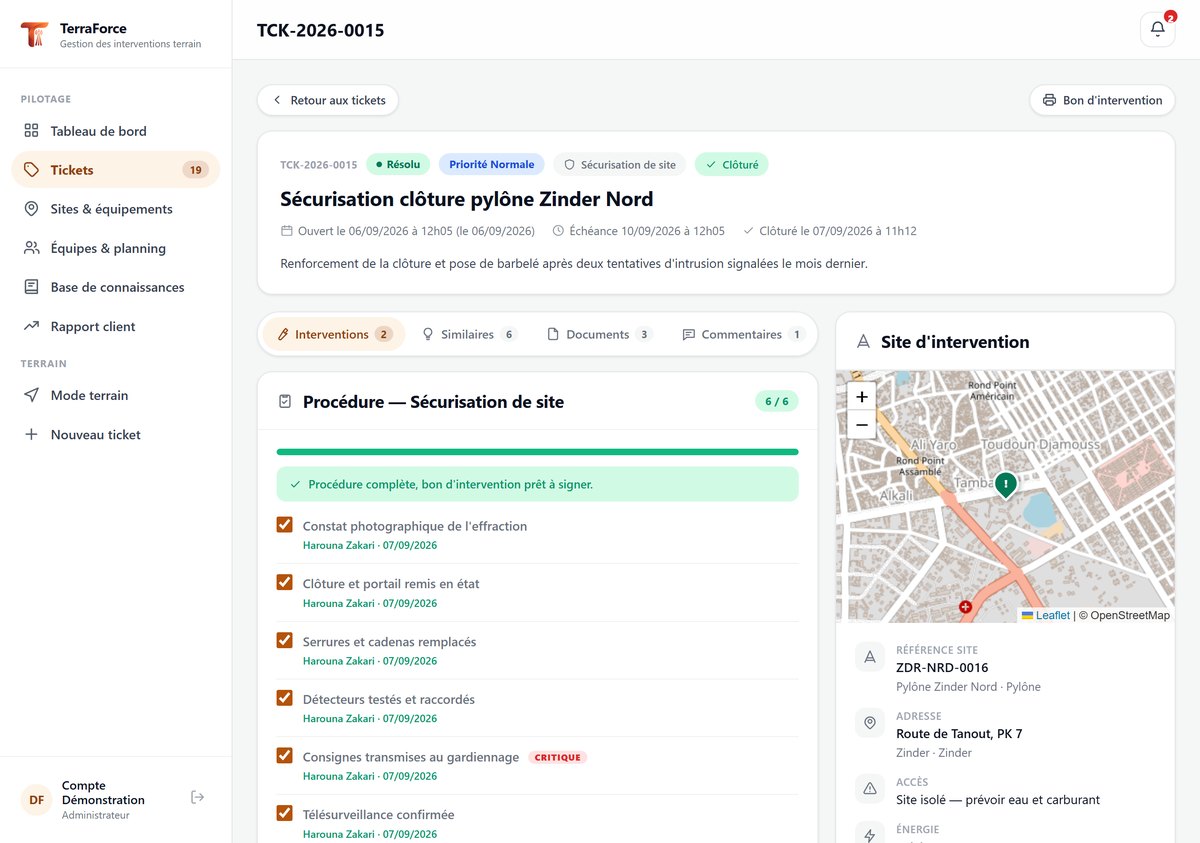Print the Bon d'intervention

1102,100
